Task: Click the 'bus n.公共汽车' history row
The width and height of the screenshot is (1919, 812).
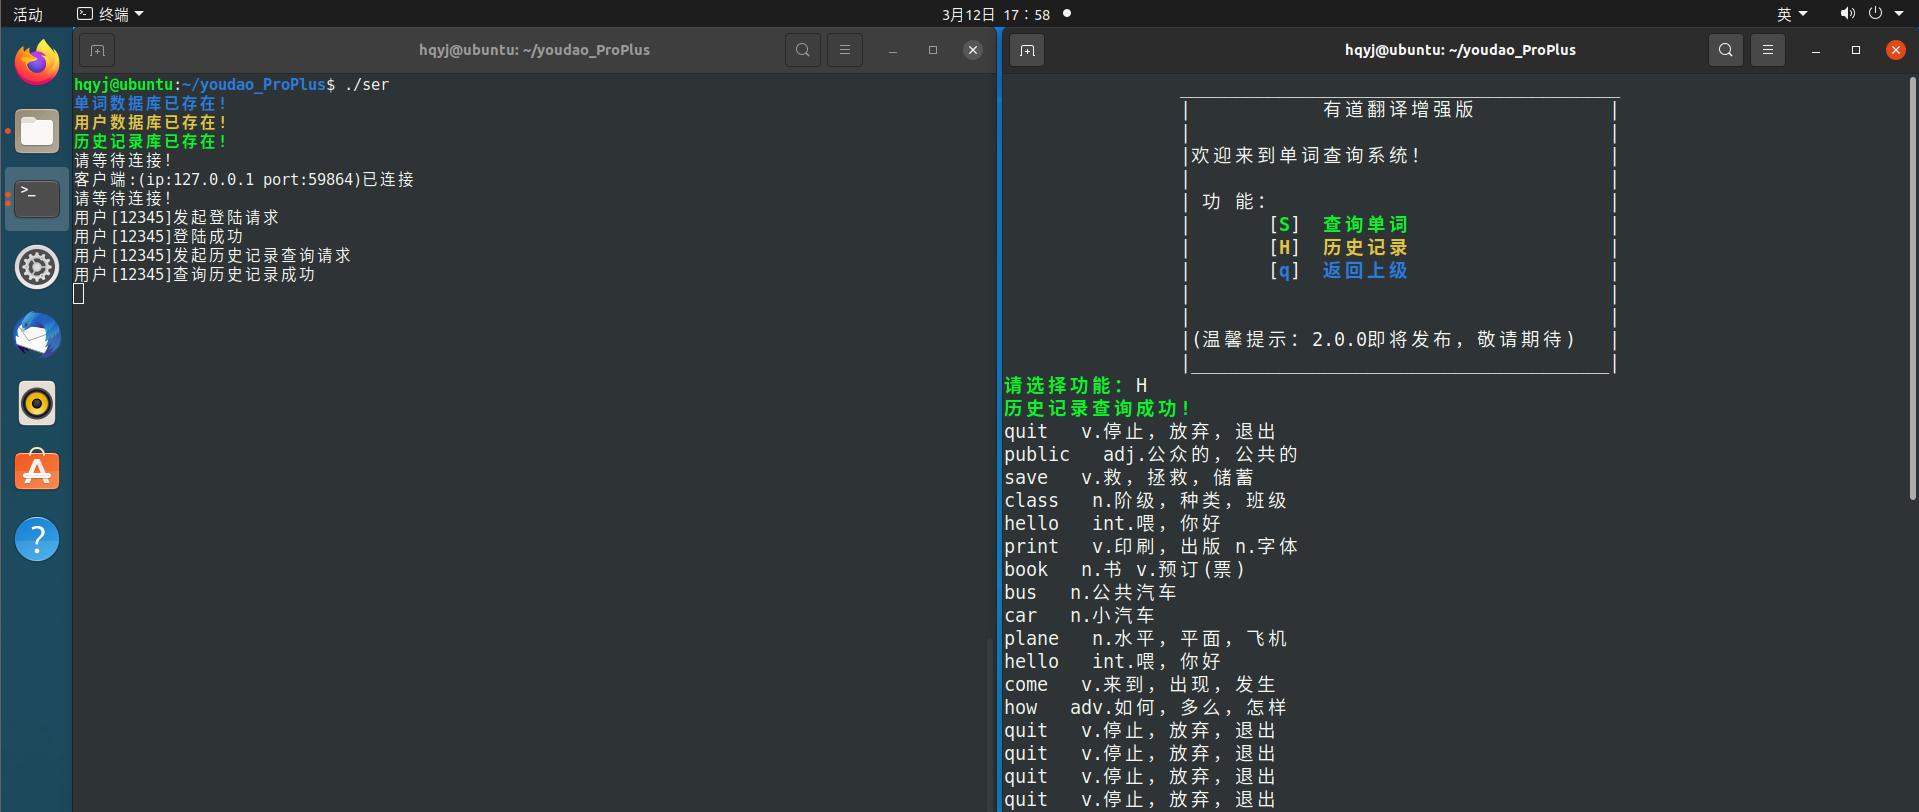Action: click(1091, 592)
